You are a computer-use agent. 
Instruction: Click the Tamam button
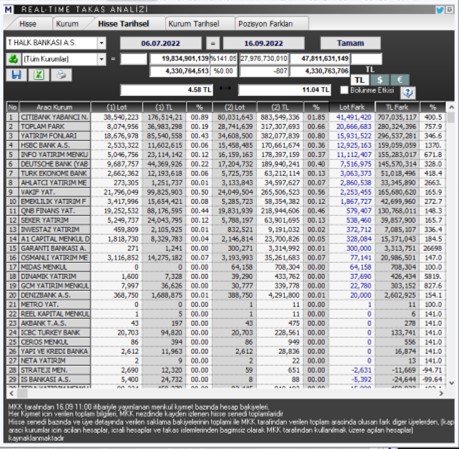click(350, 43)
